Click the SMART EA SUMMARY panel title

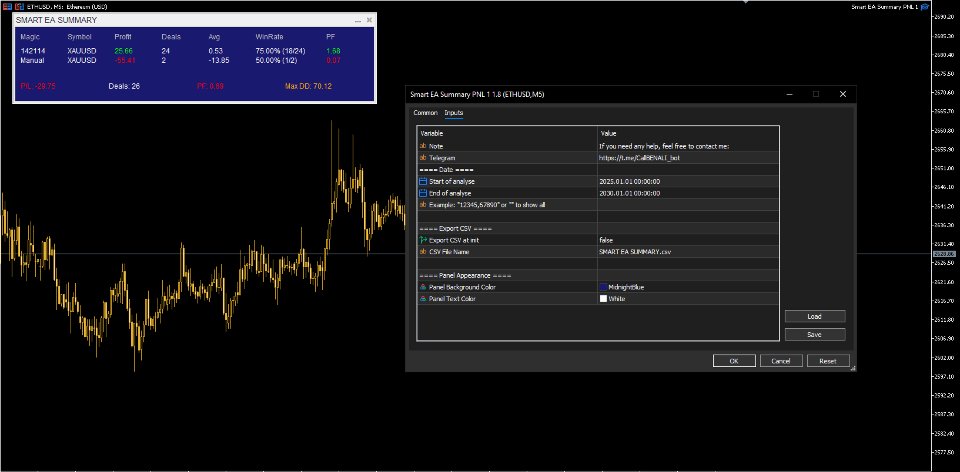(56, 20)
